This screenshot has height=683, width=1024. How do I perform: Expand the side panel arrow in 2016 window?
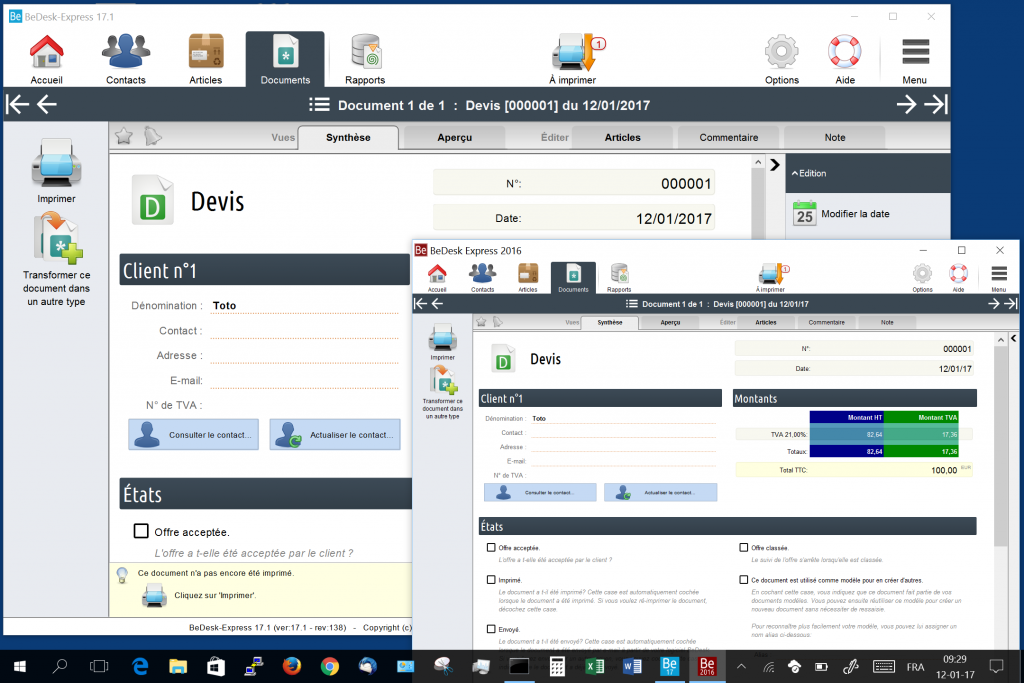coord(1014,338)
